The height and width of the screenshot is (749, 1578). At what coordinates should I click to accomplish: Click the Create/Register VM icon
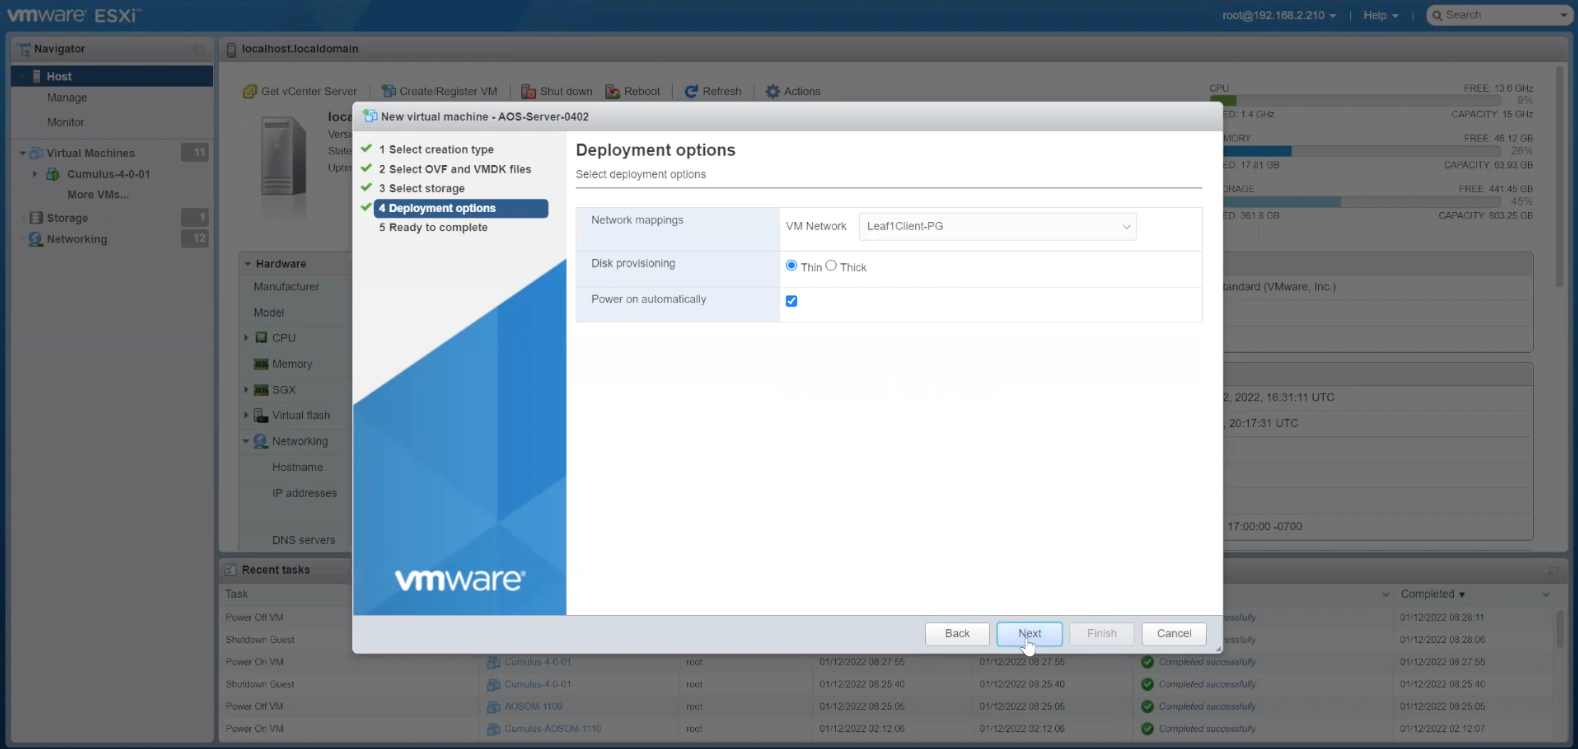tap(389, 91)
